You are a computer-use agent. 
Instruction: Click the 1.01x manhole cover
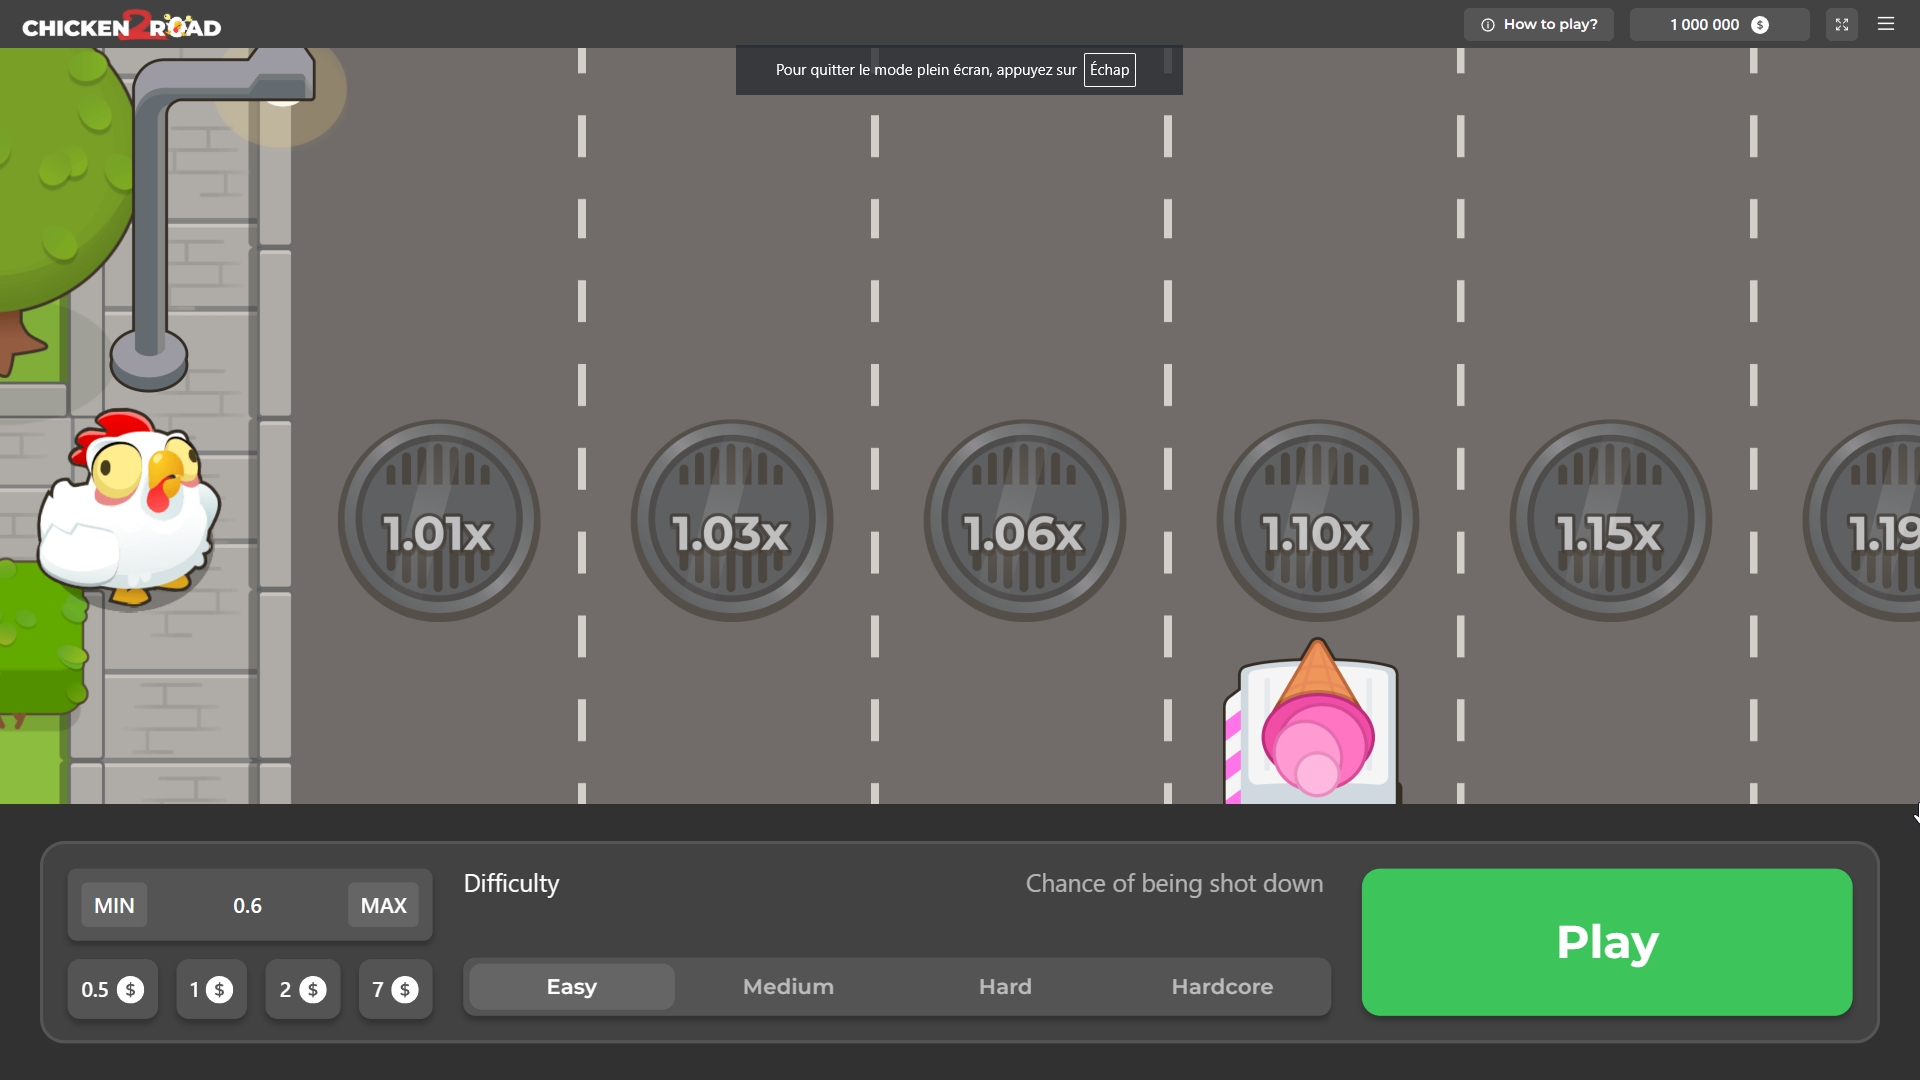438,521
